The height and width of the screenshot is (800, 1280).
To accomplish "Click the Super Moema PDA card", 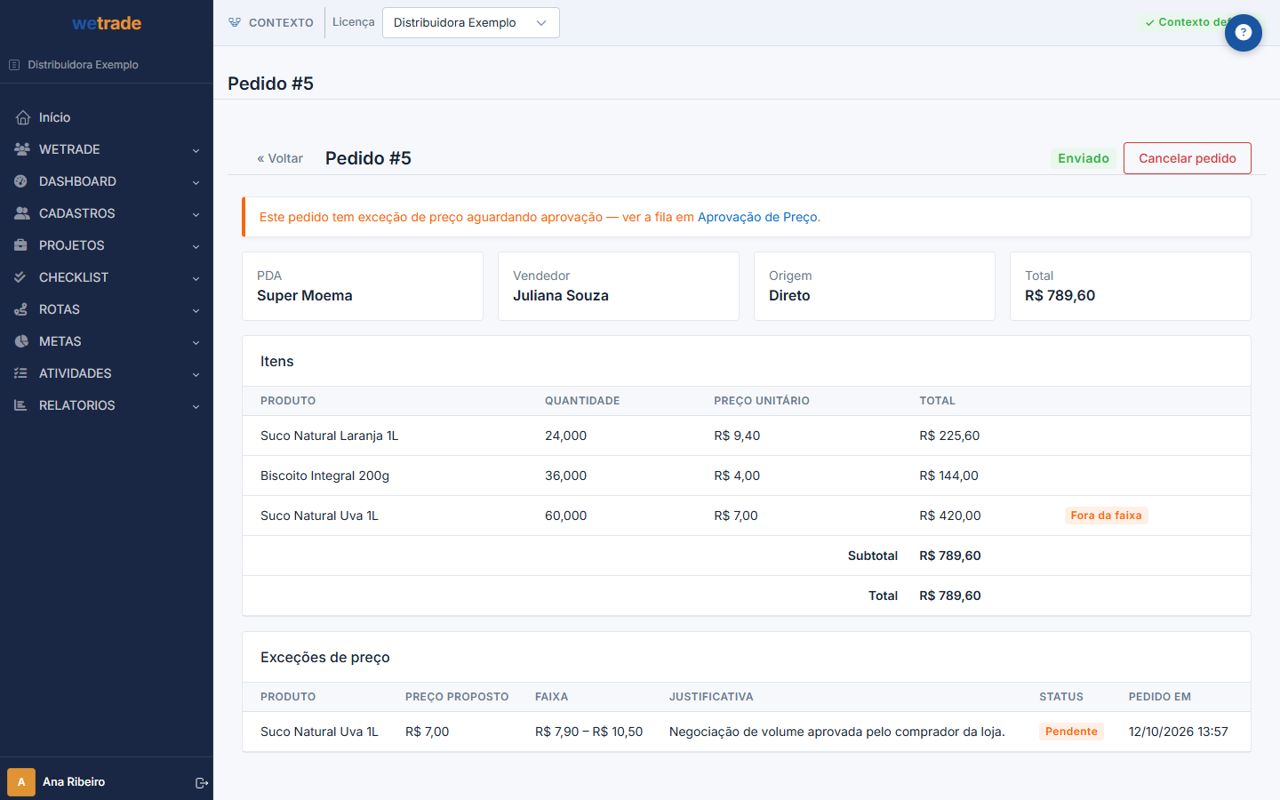I will [x=362, y=286].
